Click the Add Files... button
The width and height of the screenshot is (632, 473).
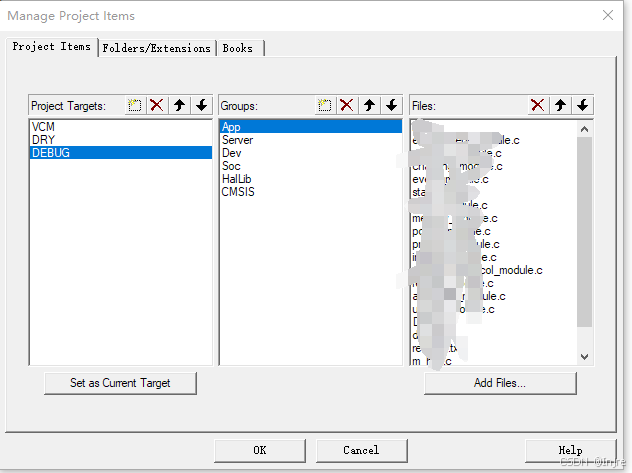click(x=500, y=383)
